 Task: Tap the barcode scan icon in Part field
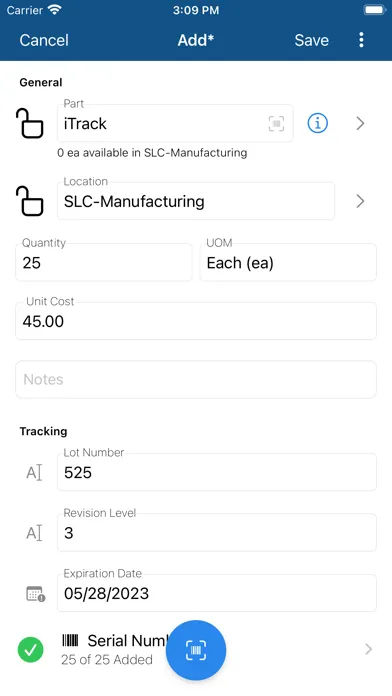(x=276, y=123)
